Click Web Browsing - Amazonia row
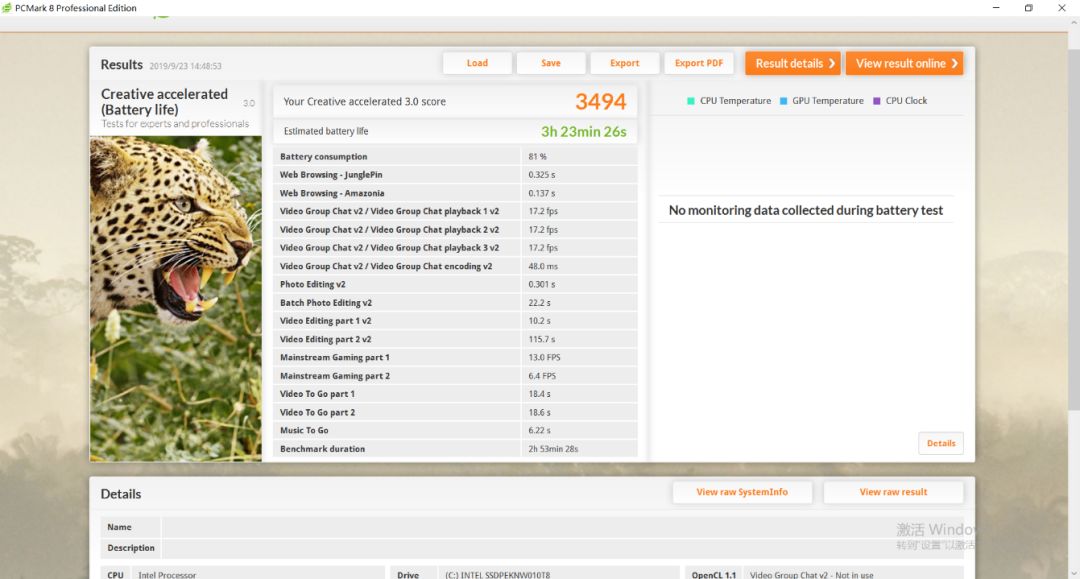The height and width of the screenshot is (579, 1080). click(x=455, y=193)
